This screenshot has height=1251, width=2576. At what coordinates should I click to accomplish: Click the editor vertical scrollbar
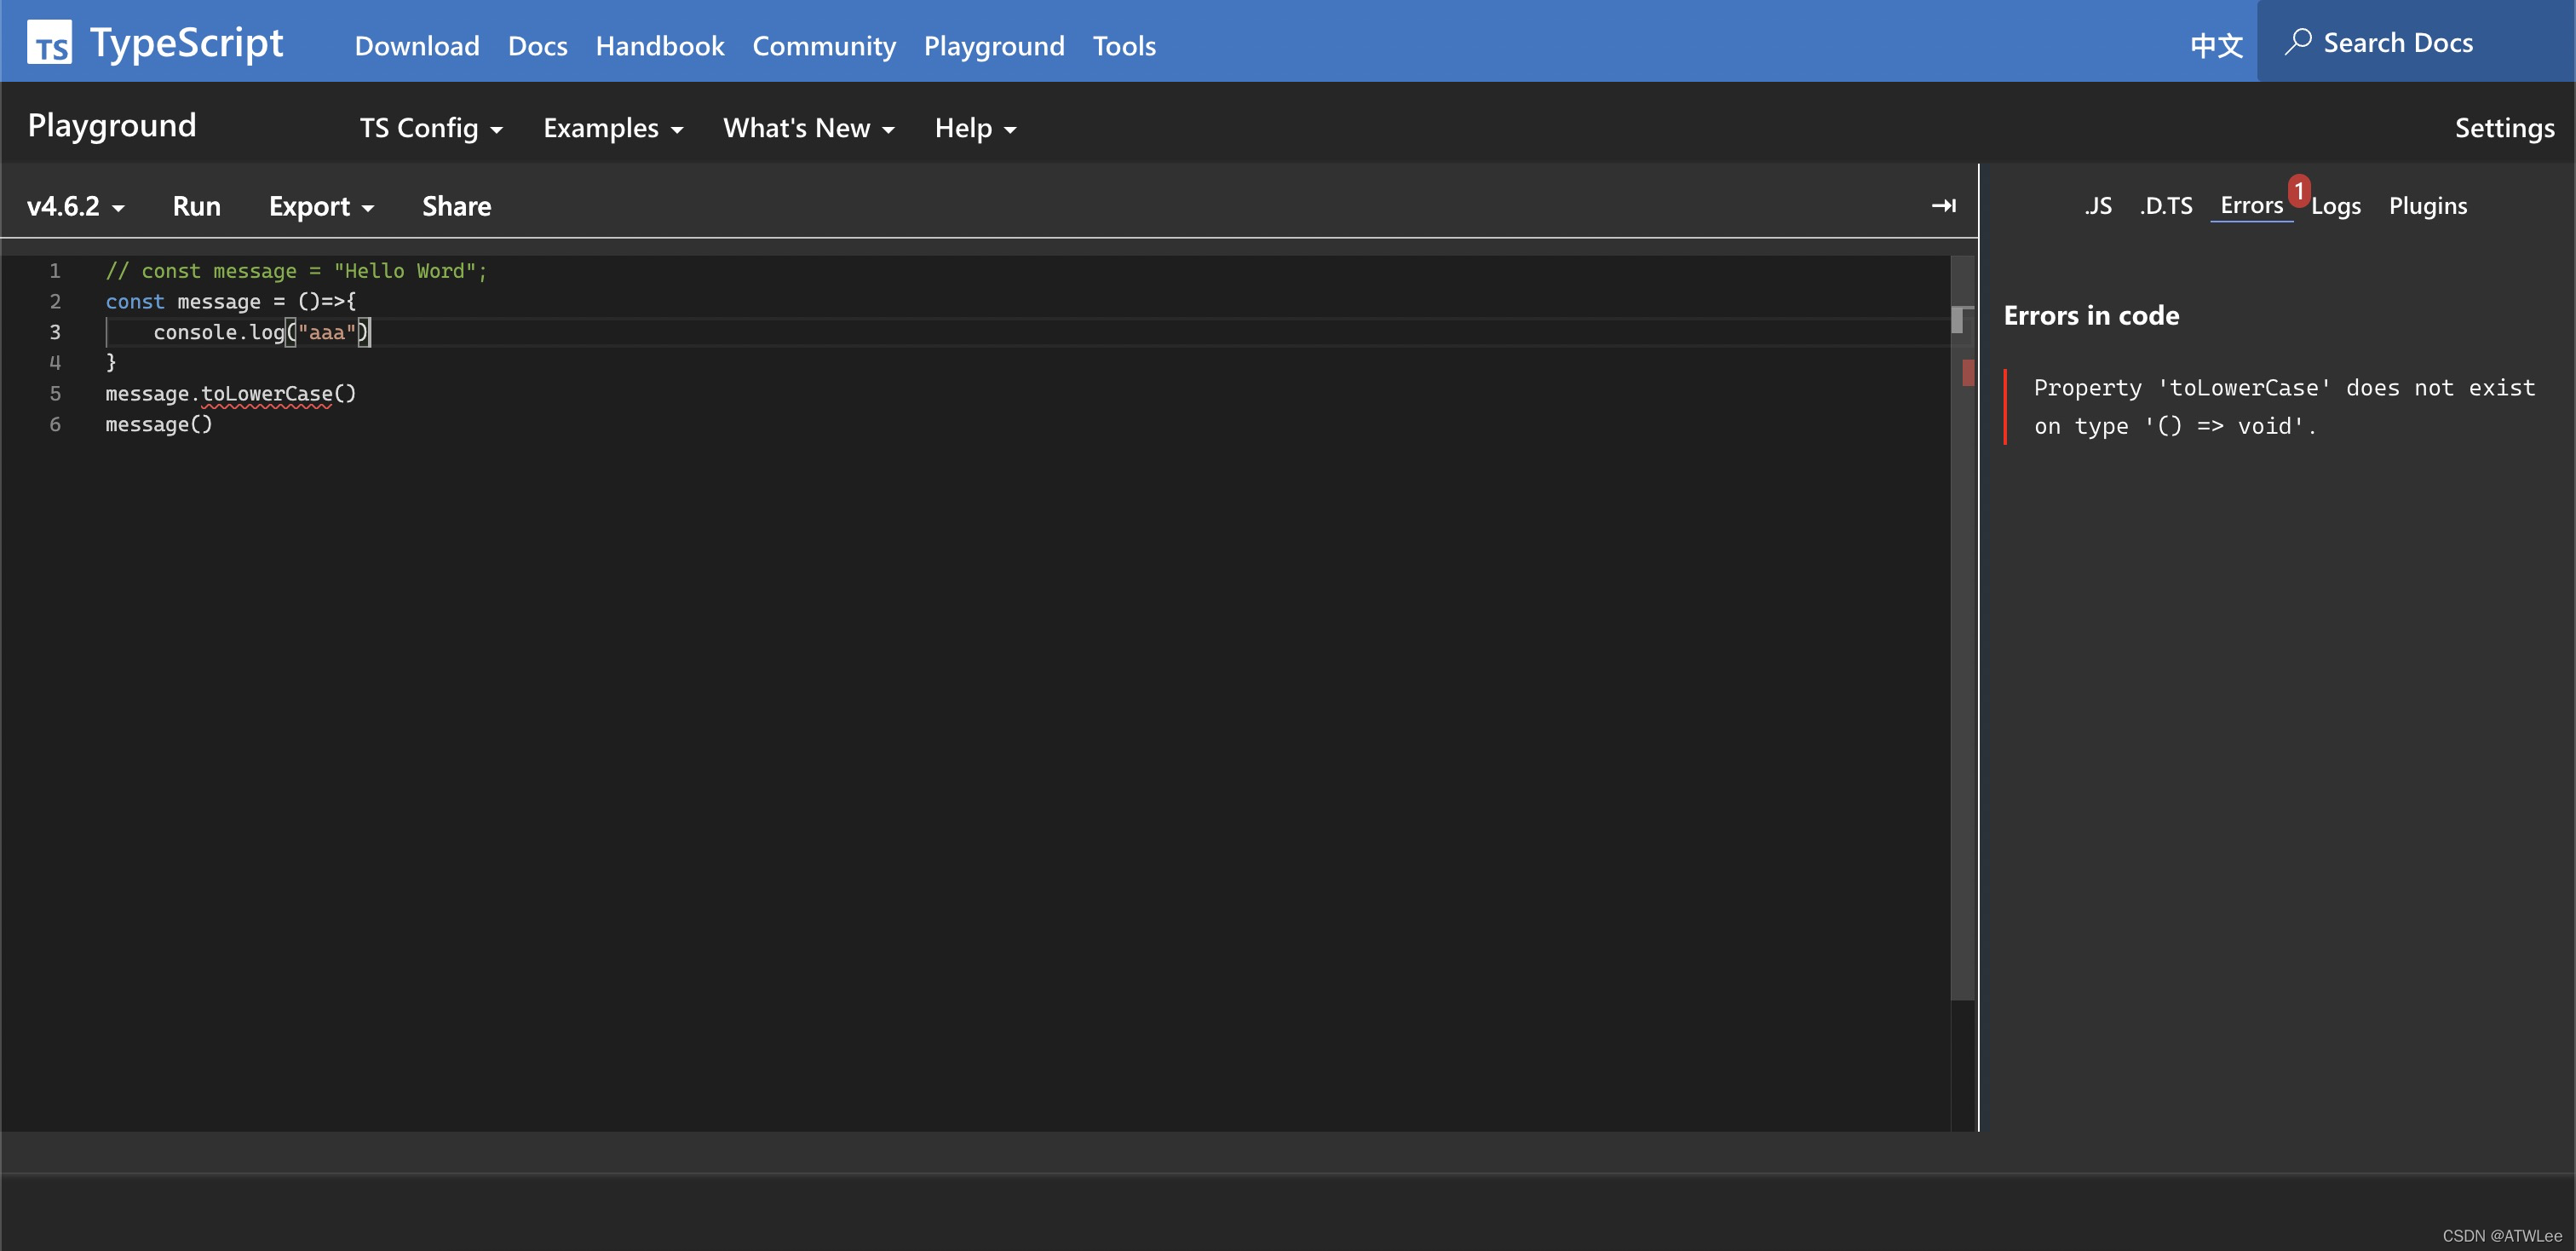1962,650
